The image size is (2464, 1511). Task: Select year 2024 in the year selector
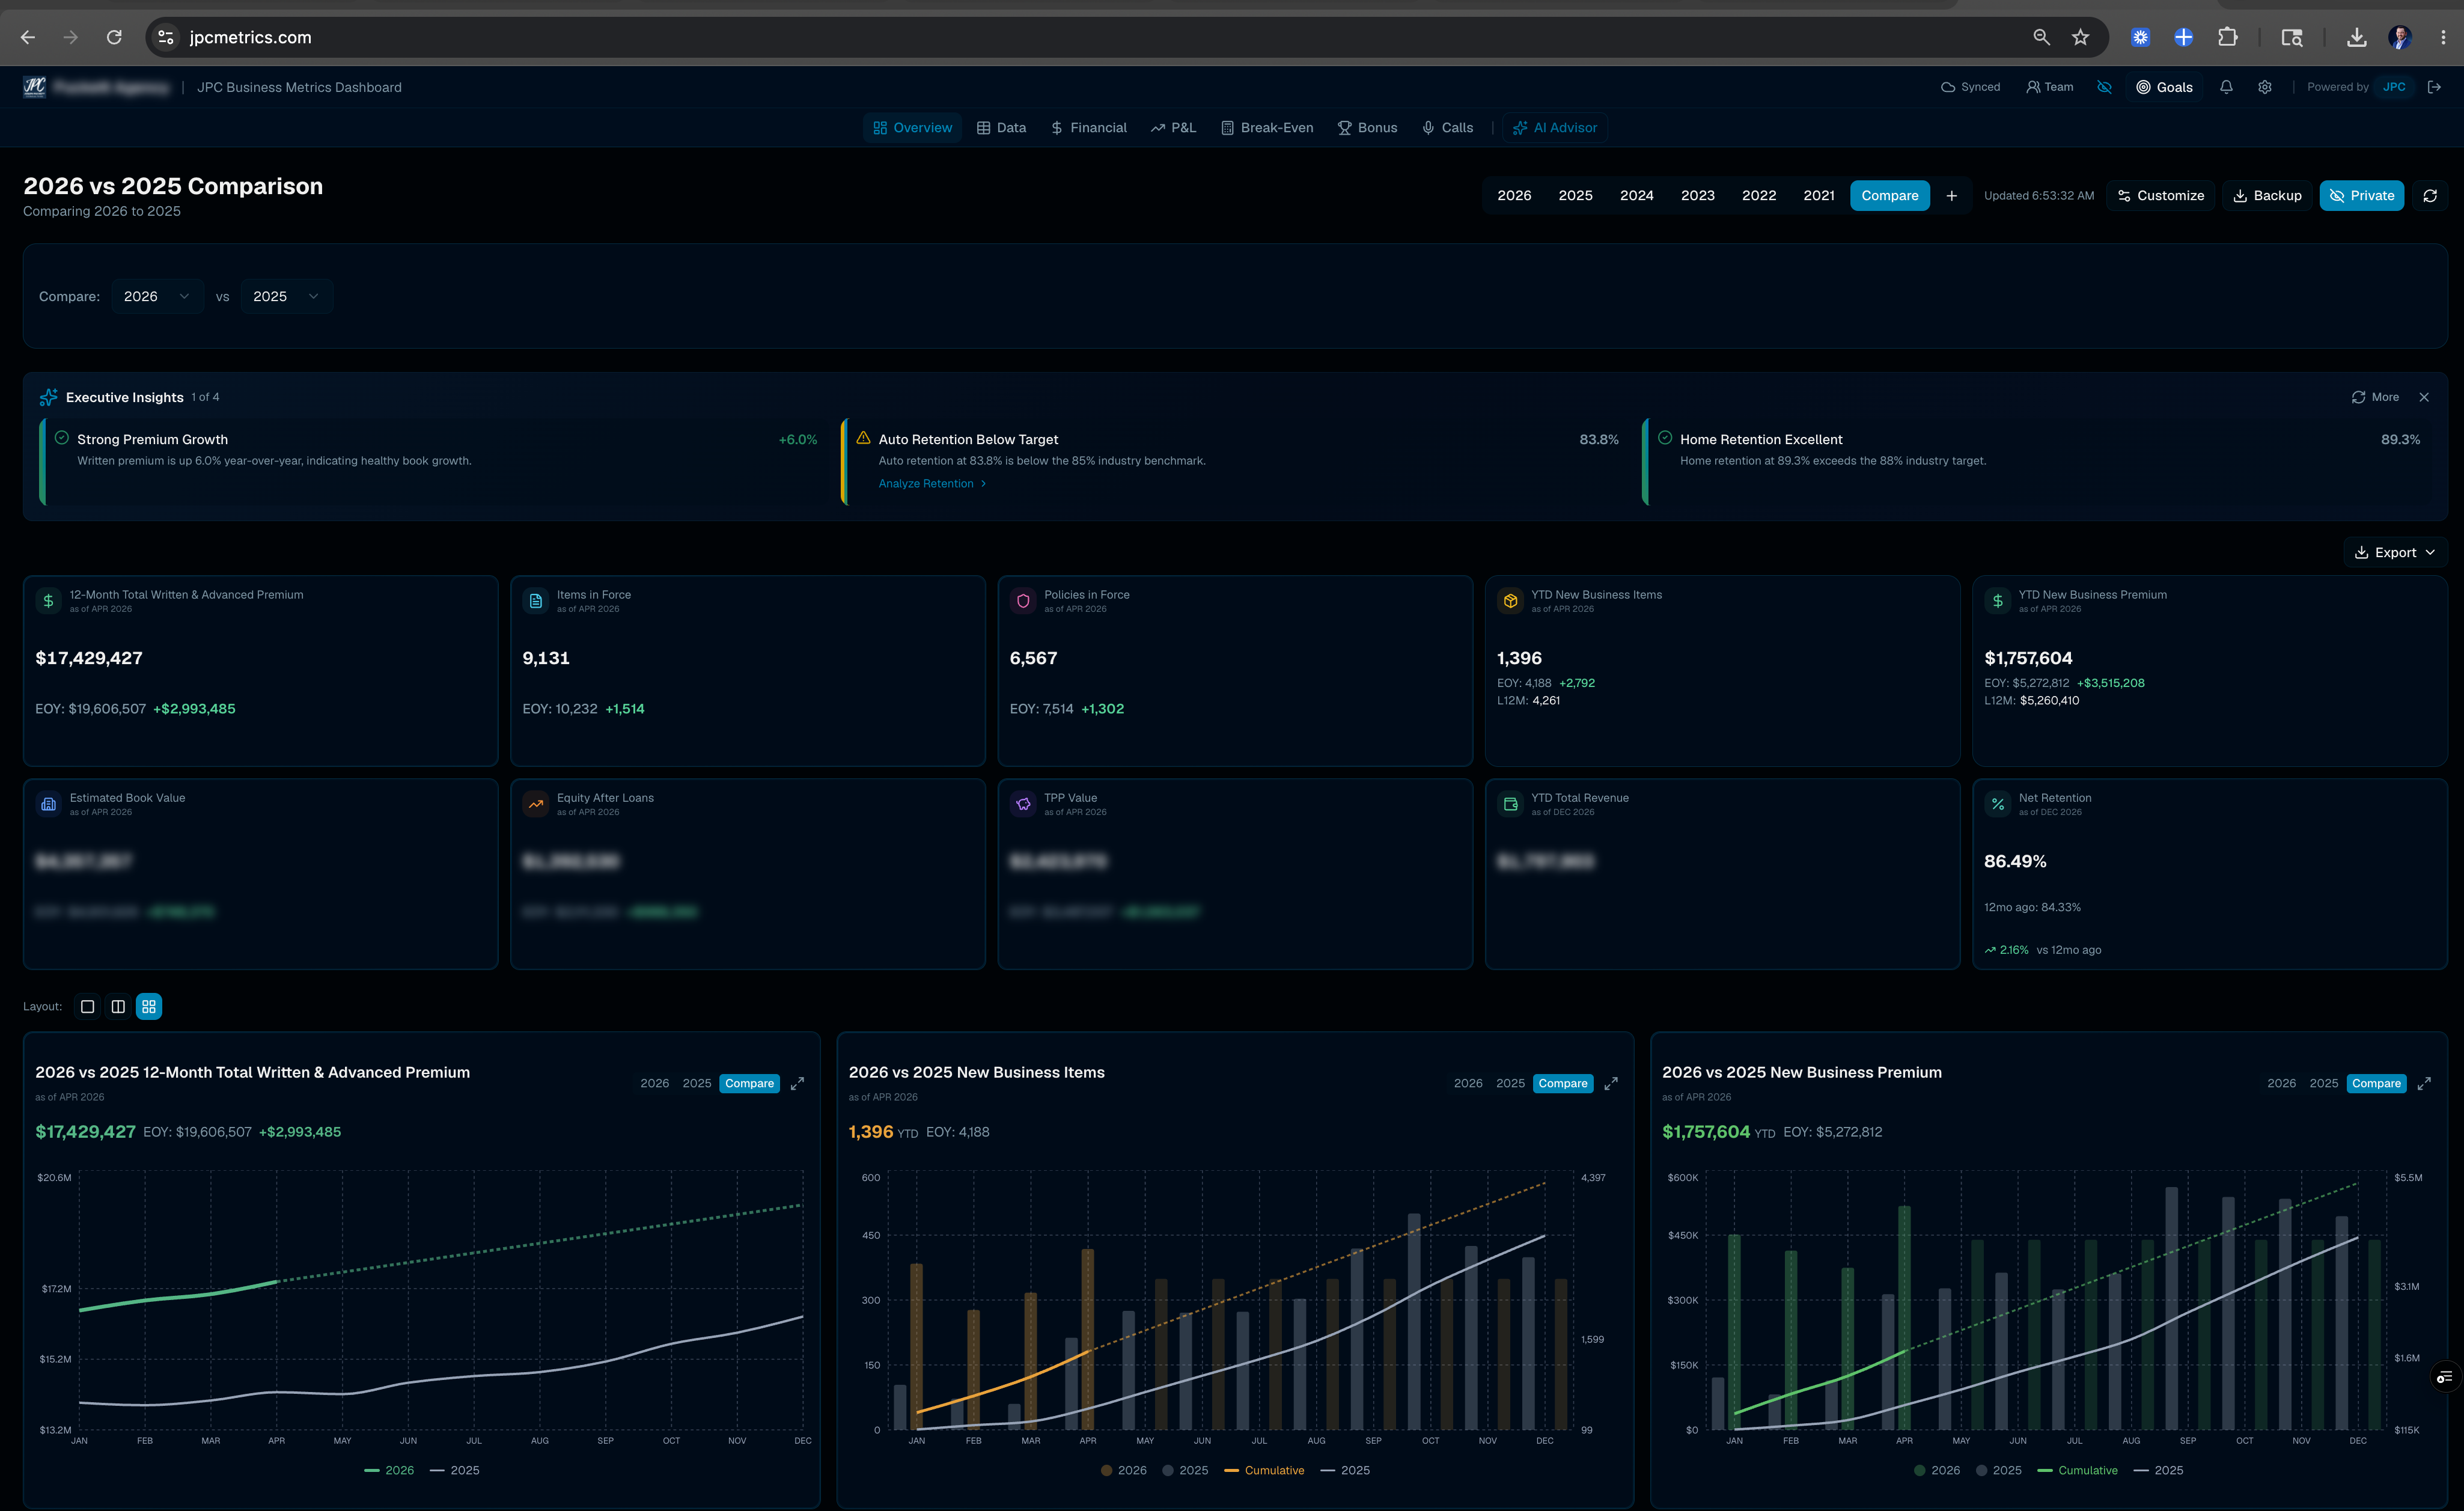click(x=1636, y=196)
